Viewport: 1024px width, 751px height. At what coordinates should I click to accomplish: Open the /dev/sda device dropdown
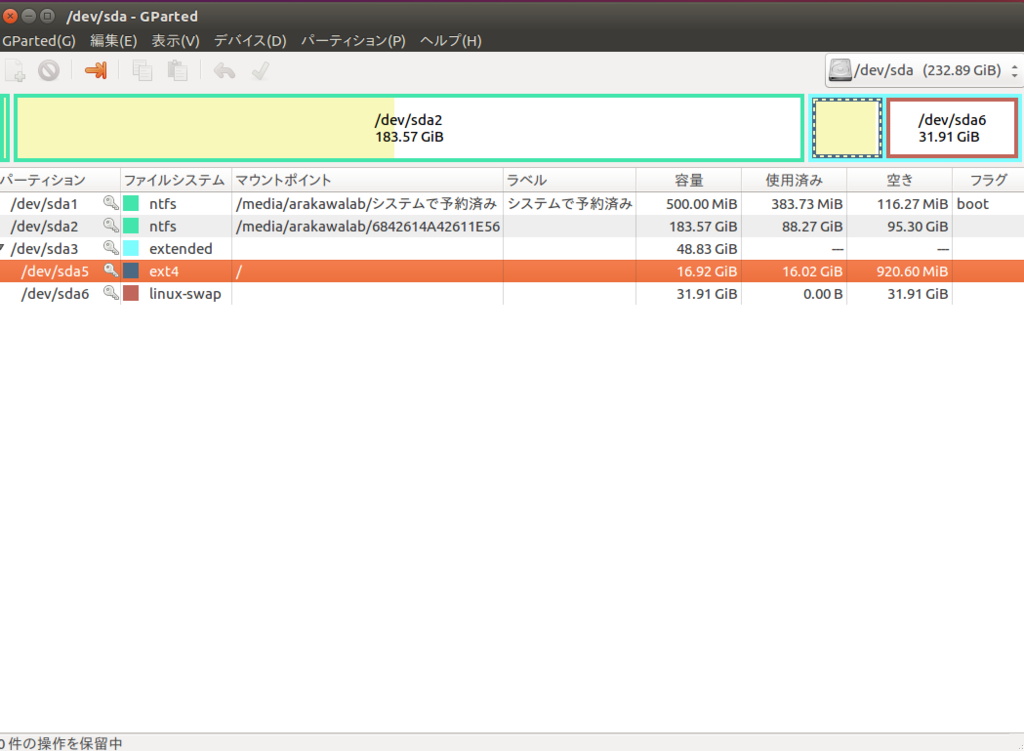pos(923,70)
